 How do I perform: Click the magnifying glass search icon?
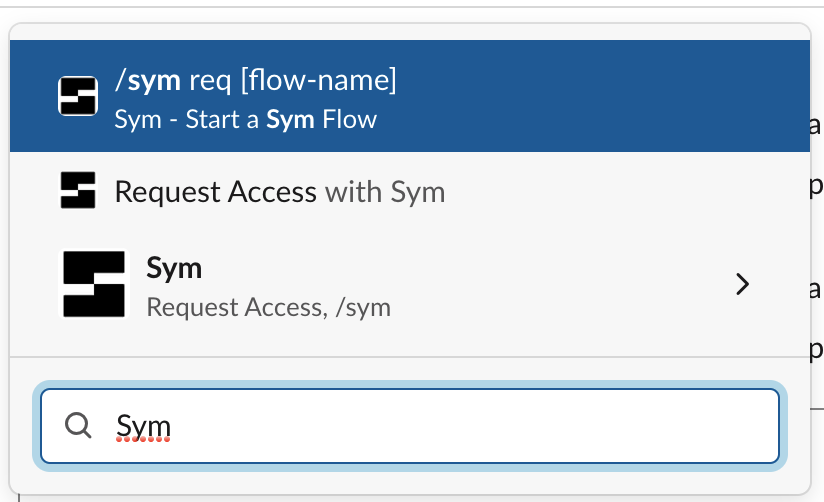[x=78, y=426]
